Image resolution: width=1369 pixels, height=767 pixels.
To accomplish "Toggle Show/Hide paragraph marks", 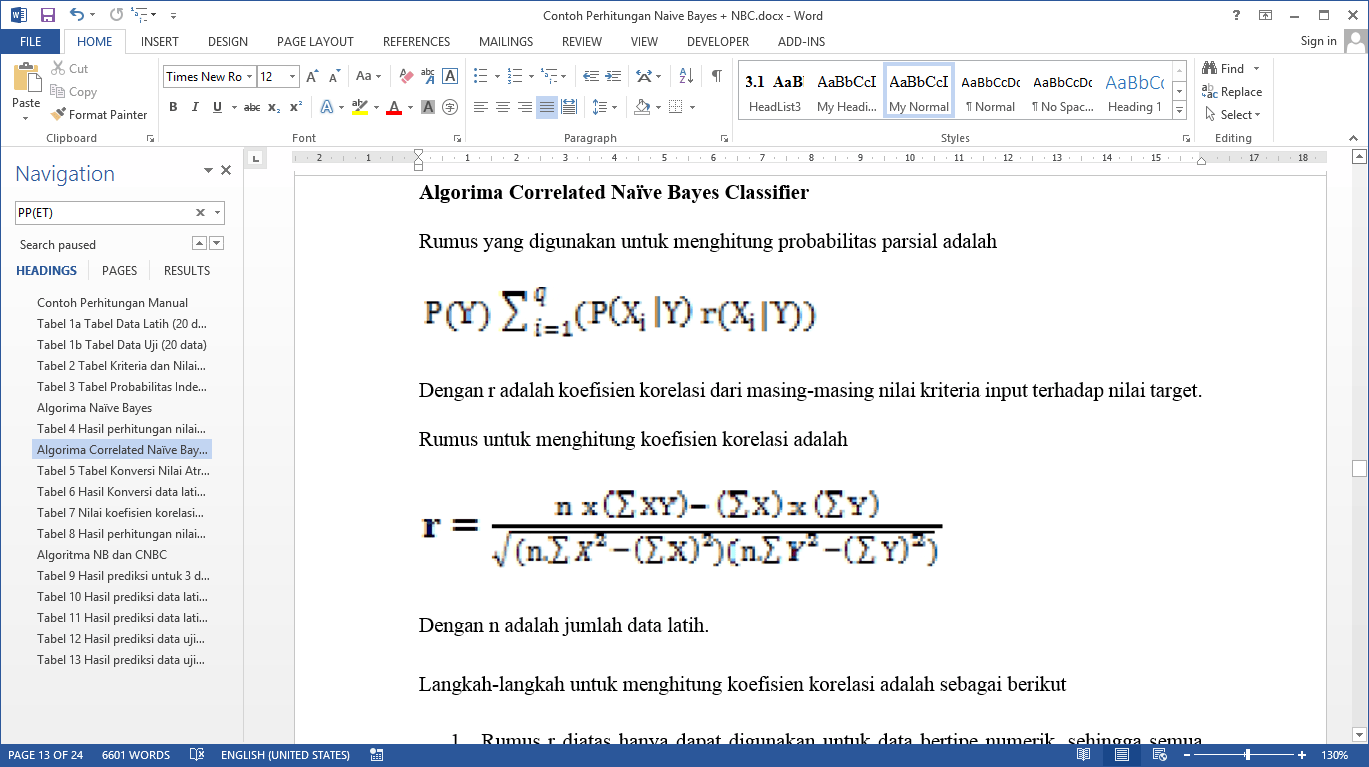I will click(x=716, y=76).
